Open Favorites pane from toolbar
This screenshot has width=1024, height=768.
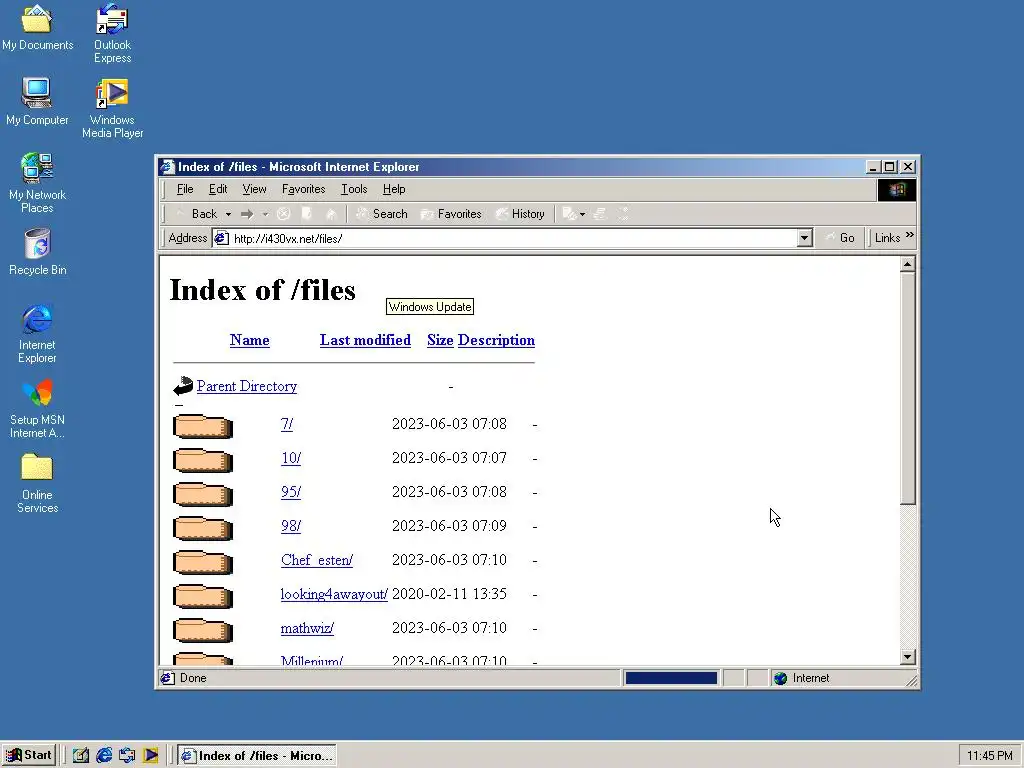[451, 214]
